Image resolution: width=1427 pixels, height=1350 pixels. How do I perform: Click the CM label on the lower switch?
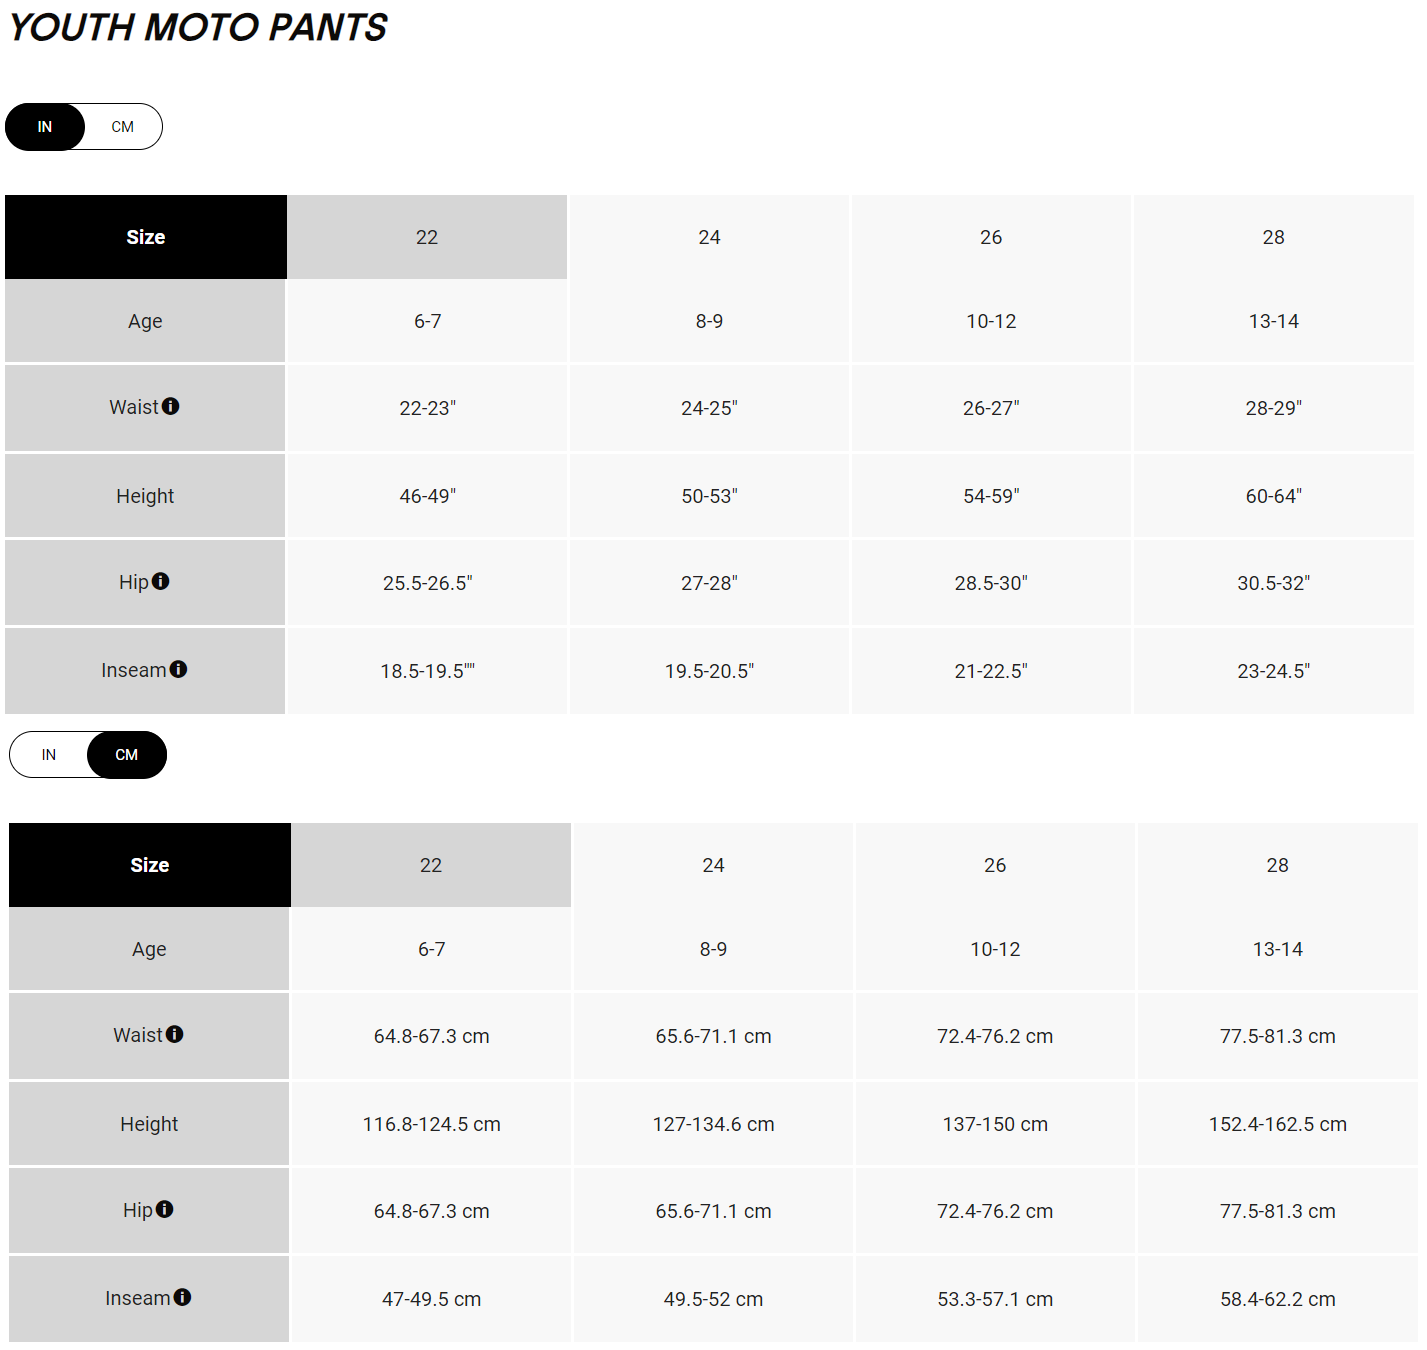click(x=126, y=754)
